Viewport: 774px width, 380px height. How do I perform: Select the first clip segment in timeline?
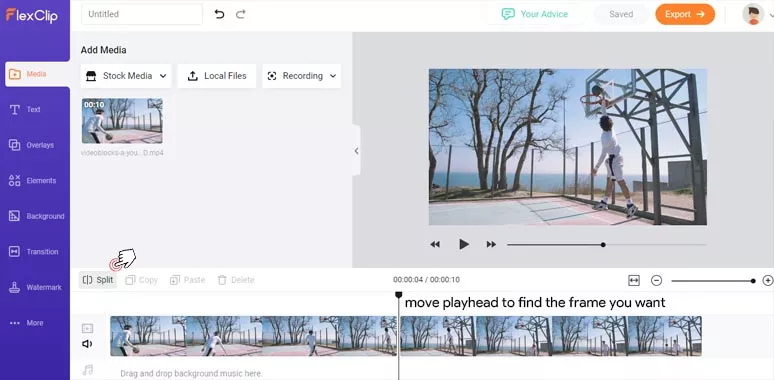pyautogui.click(x=253, y=336)
